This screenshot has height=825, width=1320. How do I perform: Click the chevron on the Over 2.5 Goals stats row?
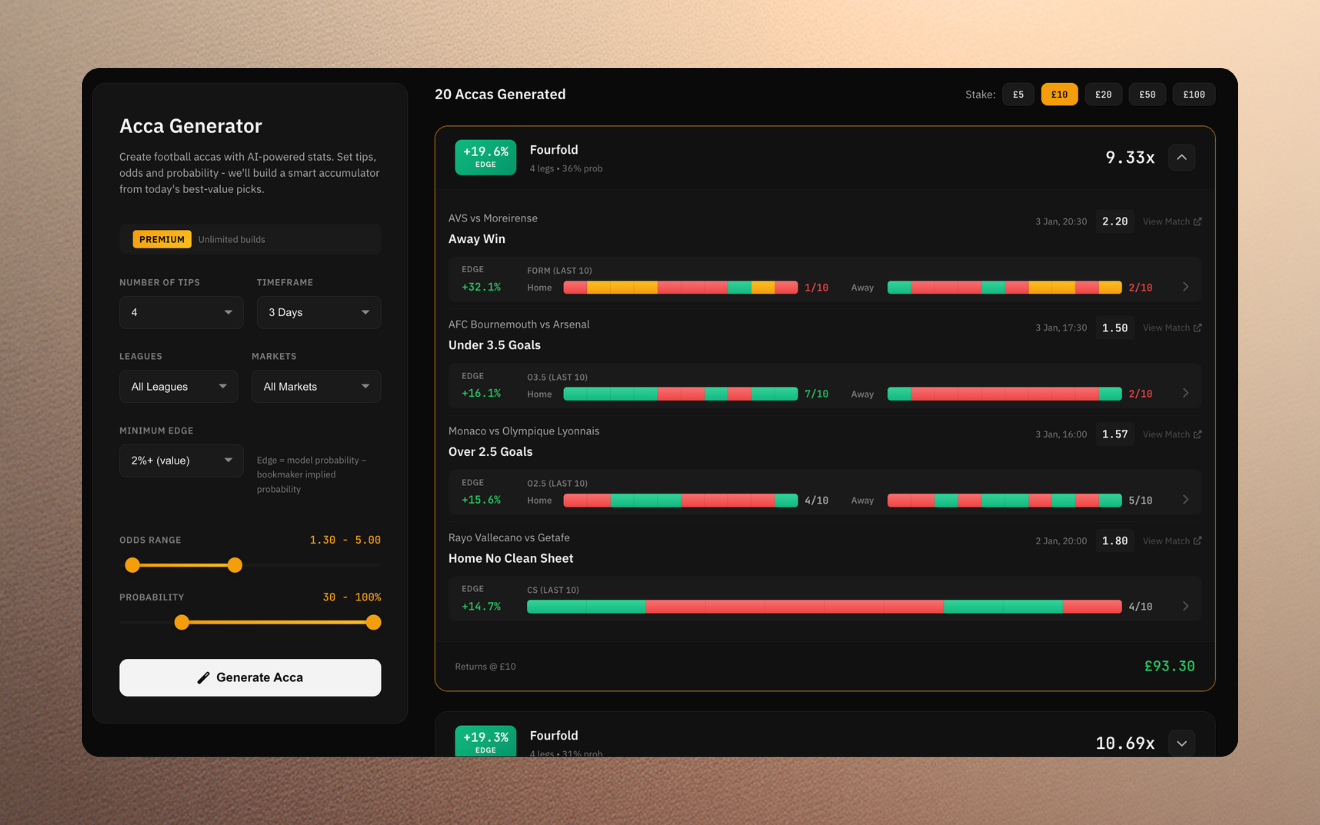click(x=1186, y=500)
